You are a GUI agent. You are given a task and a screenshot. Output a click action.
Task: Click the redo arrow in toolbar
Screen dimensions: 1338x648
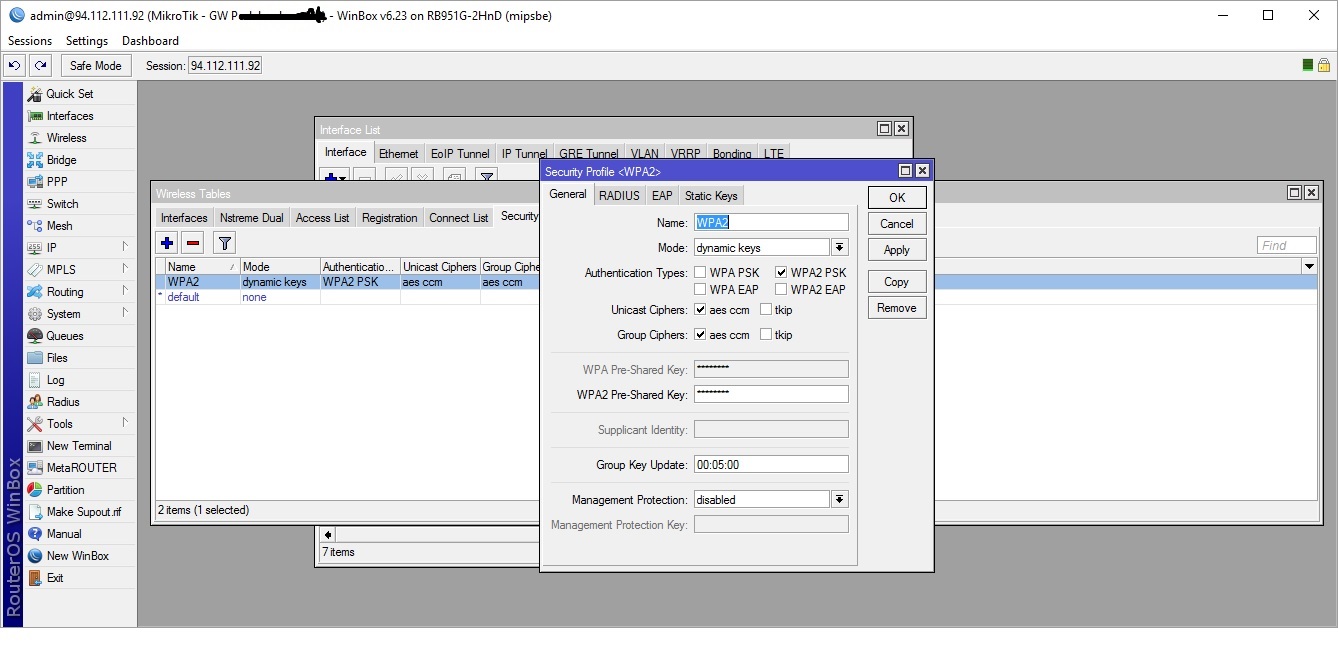tap(40, 66)
